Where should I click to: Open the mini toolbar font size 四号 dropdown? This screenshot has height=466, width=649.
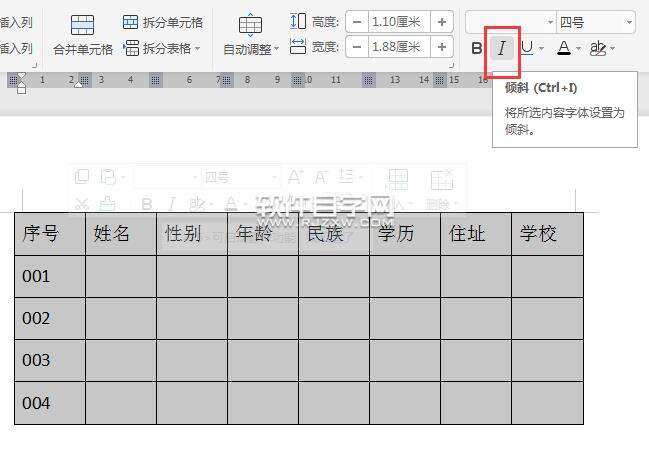click(274, 178)
